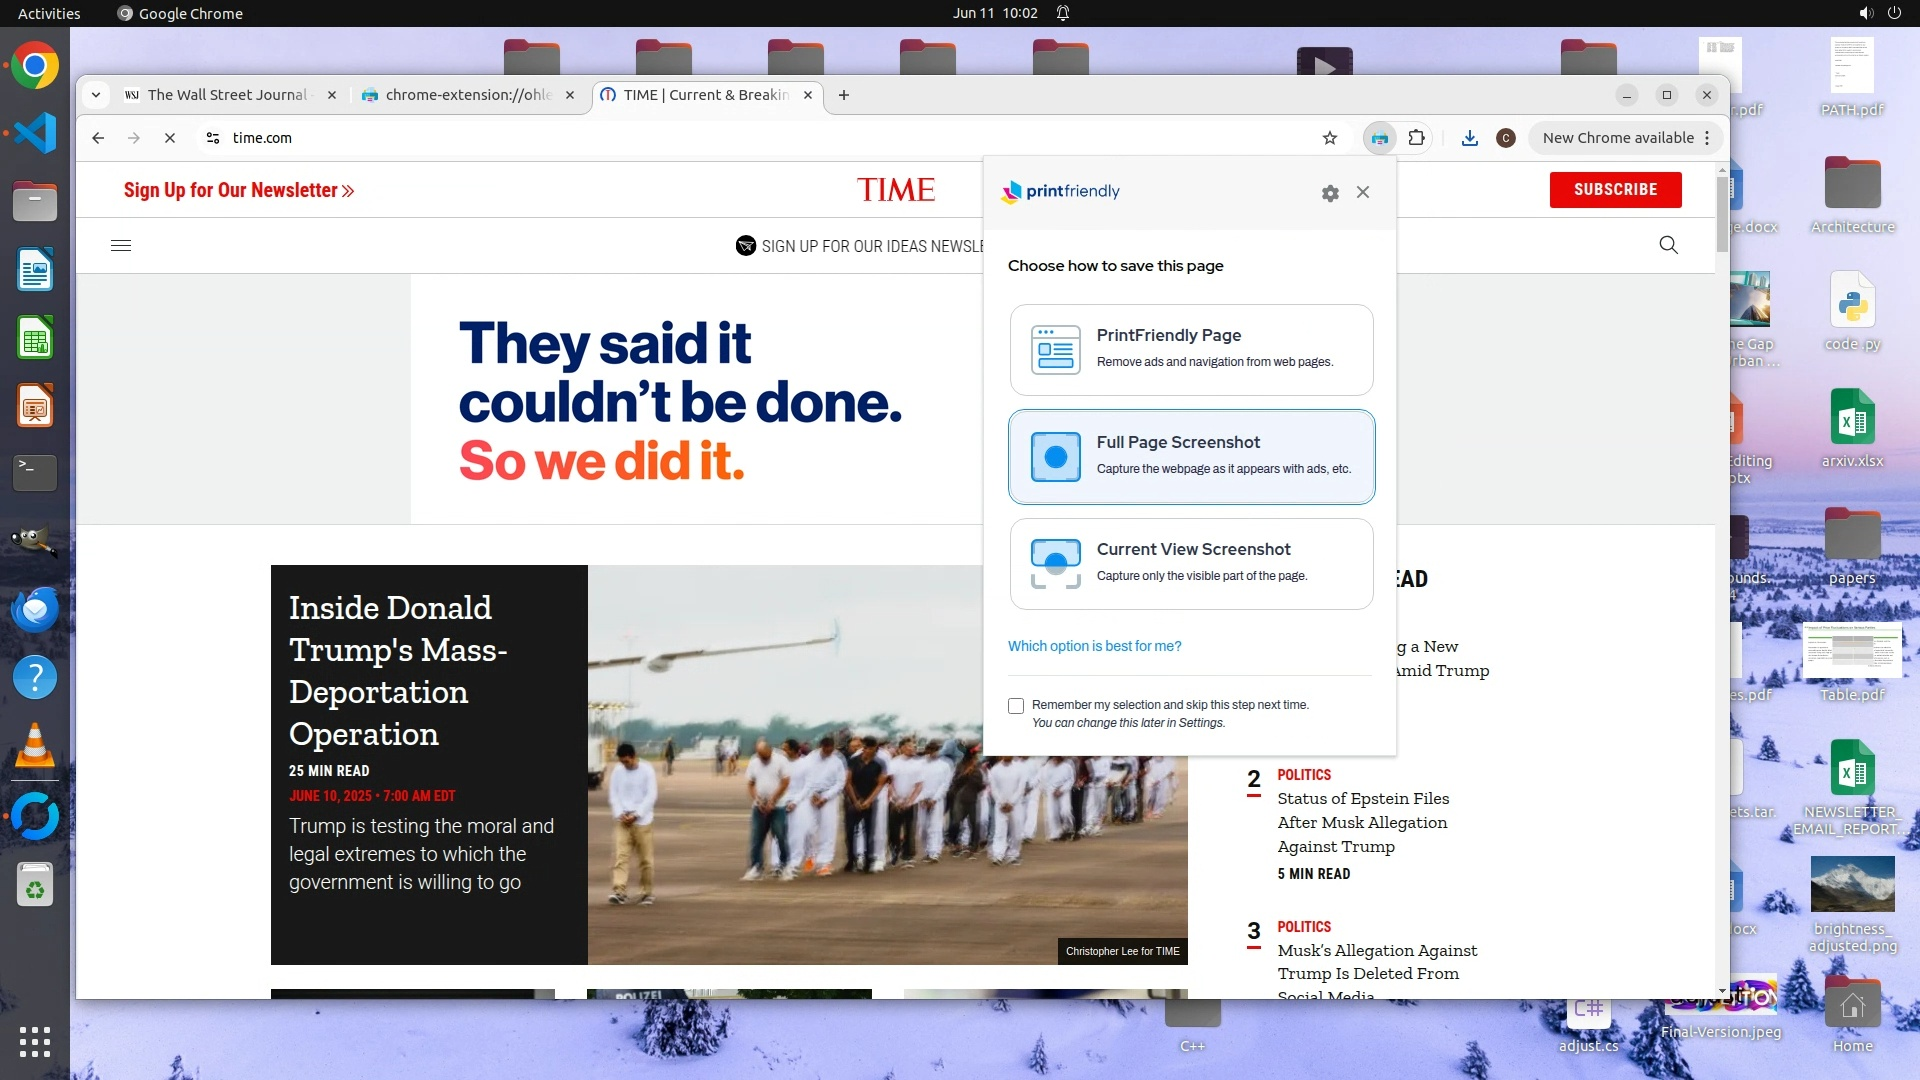View site information for time.com

point(213,138)
